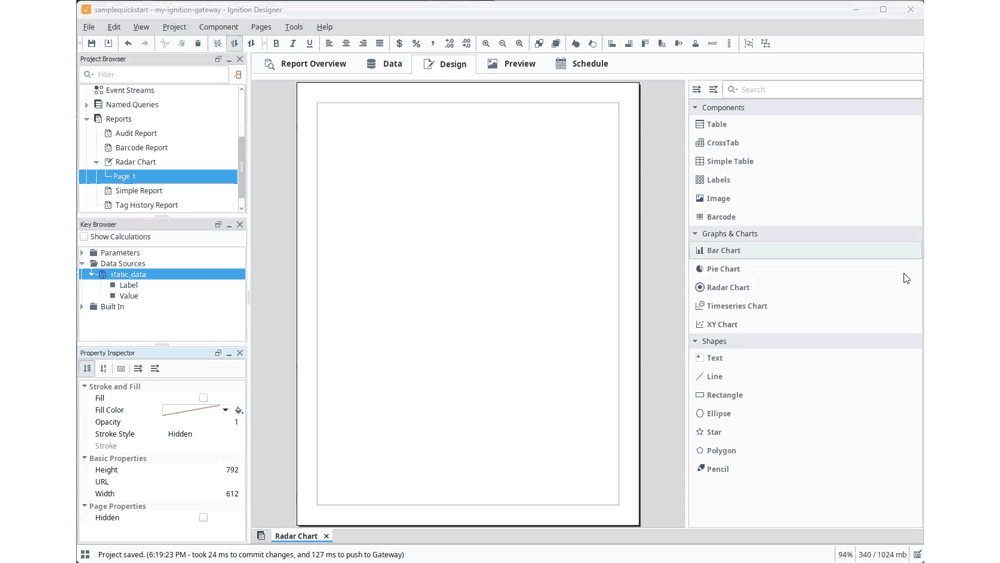
Task: Click the Save project toolbar icon
Action: (91, 43)
